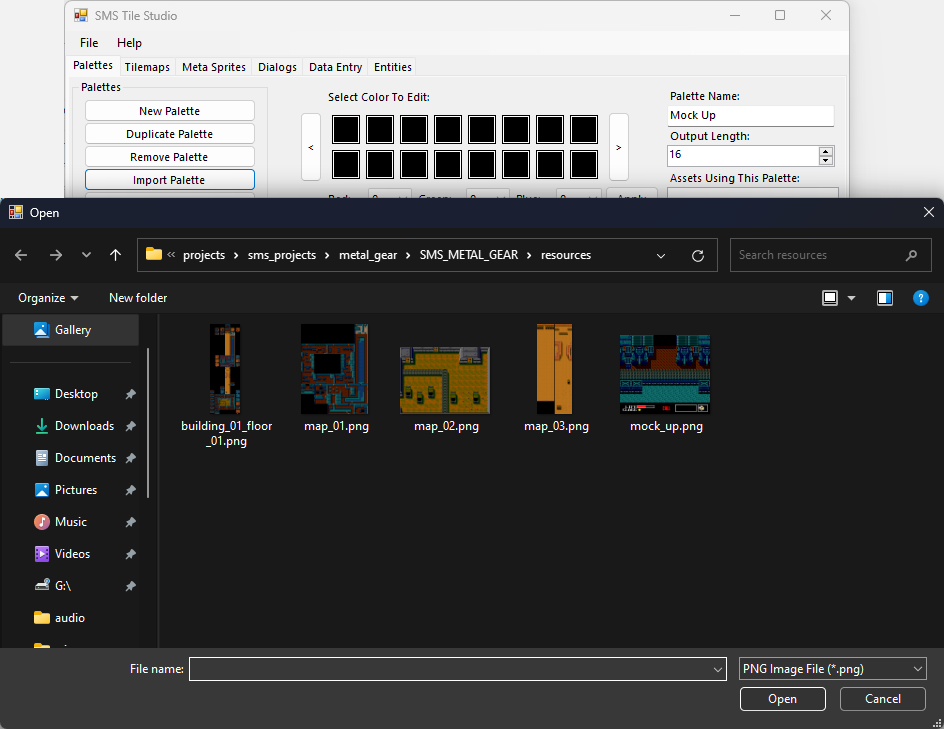Image resolution: width=944 pixels, height=729 pixels.
Task: Cancel the Open dialog
Action: point(883,699)
